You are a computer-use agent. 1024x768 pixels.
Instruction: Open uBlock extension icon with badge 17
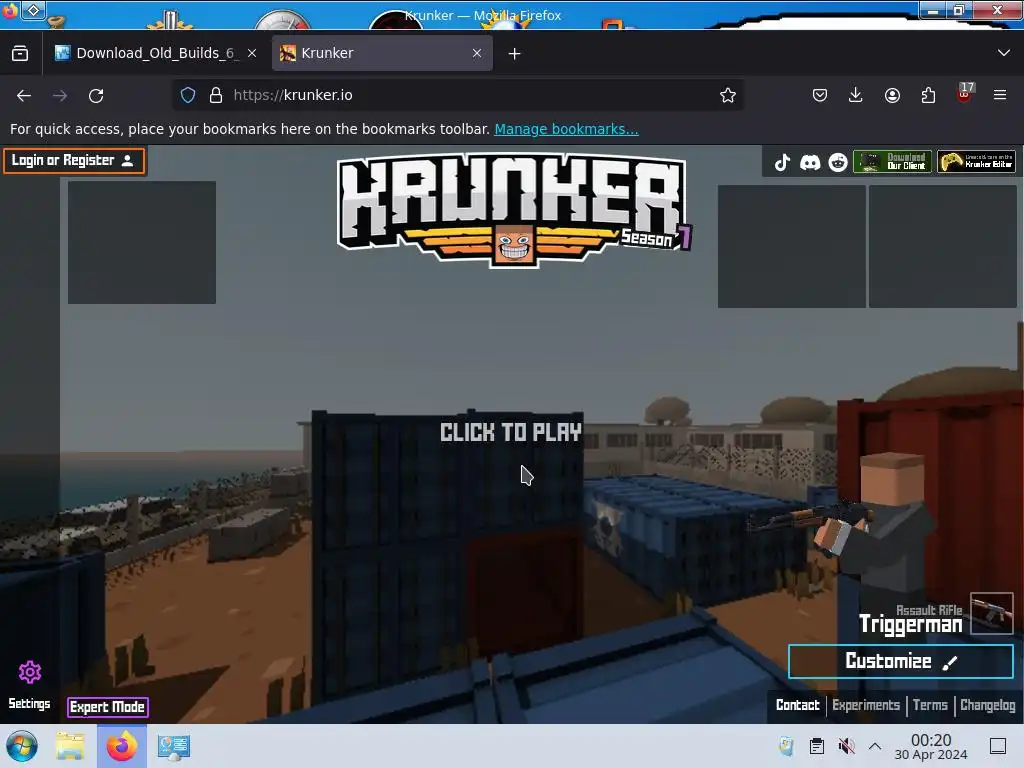[965, 94]
